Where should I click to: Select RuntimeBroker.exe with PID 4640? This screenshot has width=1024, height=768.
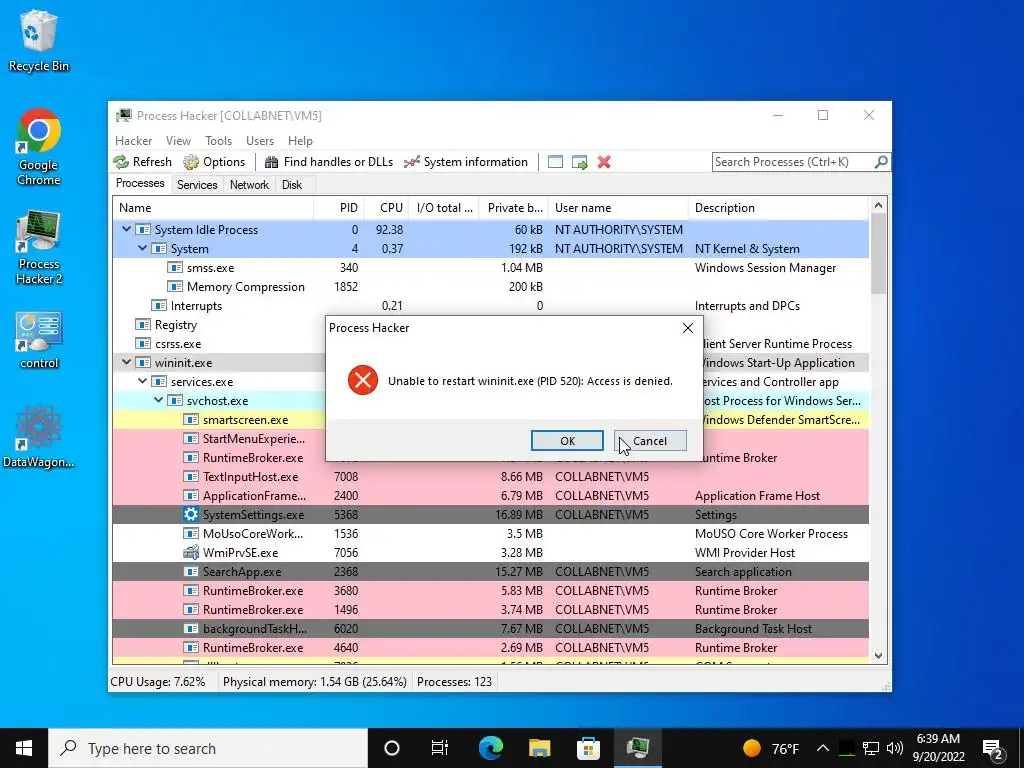coord(490,647)
